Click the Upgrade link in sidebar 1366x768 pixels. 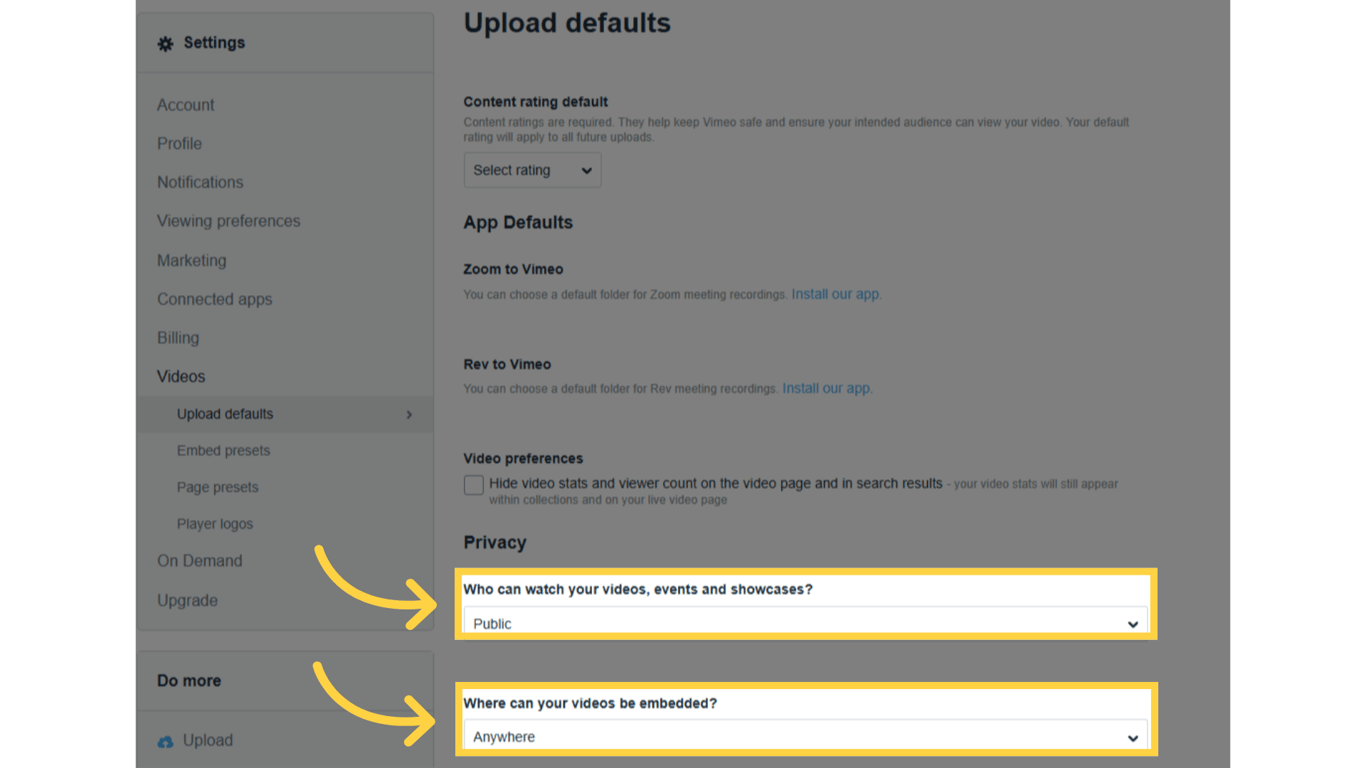pyautogui.click(x=187, y=600)
